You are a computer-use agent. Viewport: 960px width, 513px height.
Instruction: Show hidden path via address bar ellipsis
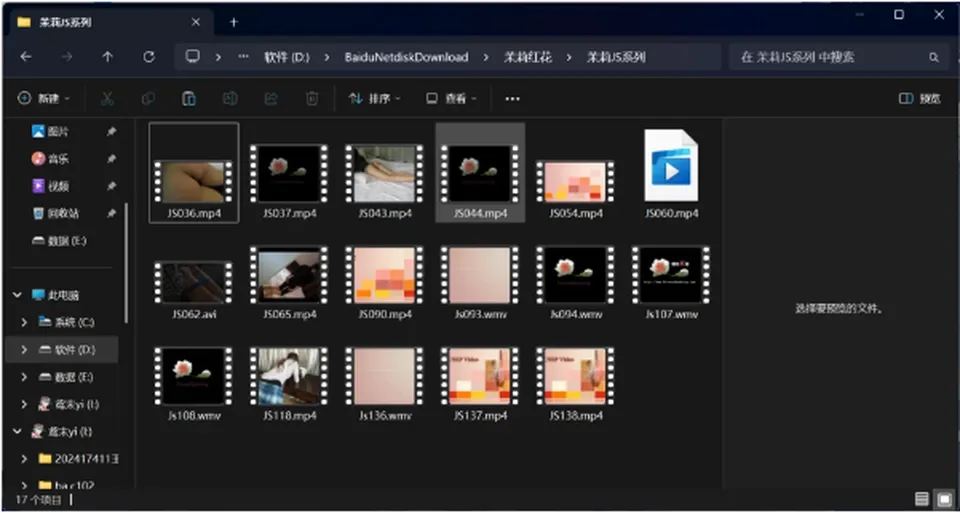pyautogui.click(x=244, y=57)
